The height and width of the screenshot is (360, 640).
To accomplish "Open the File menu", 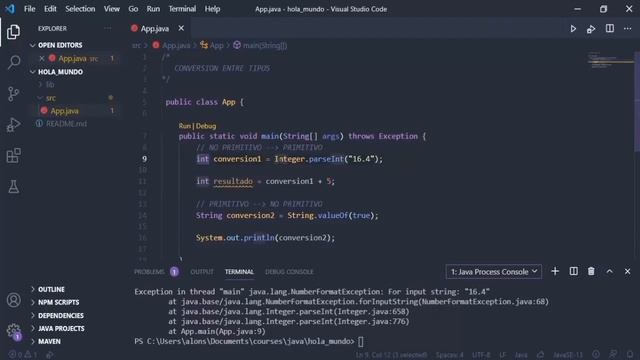I will point(29,9).
